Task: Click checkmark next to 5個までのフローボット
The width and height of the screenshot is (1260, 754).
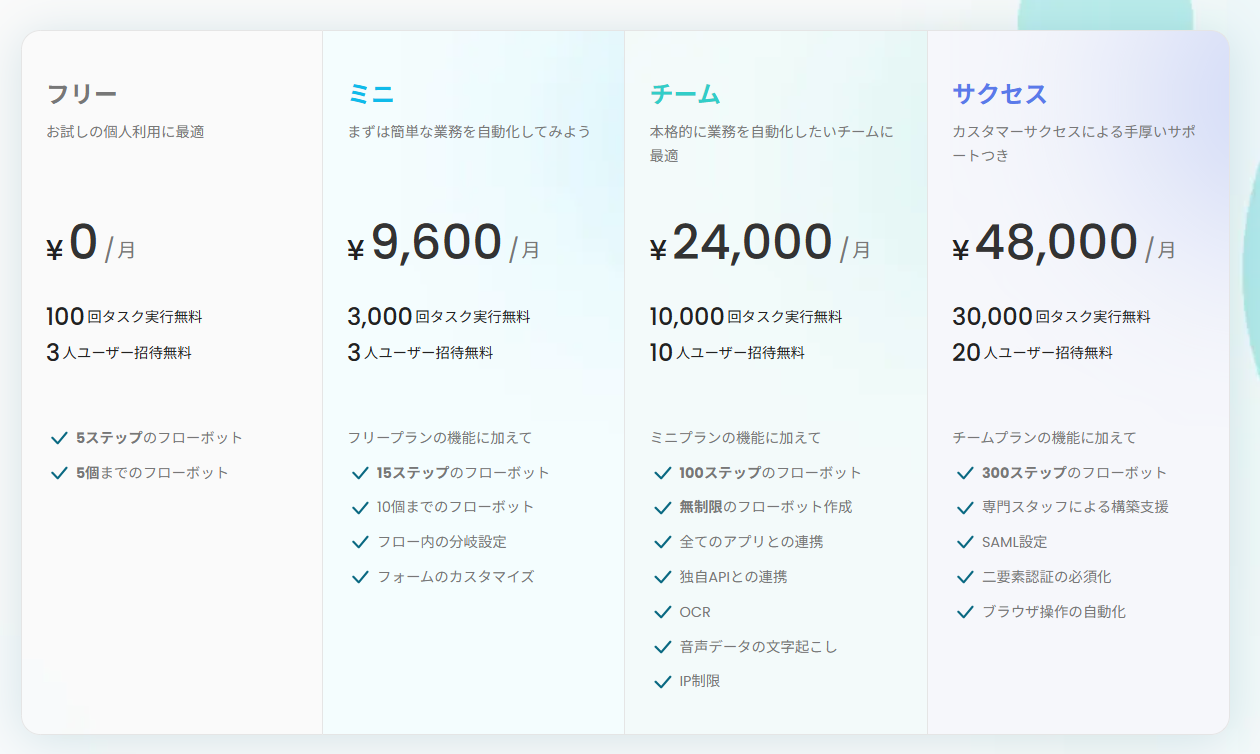Action: click(x=59, y=473)
